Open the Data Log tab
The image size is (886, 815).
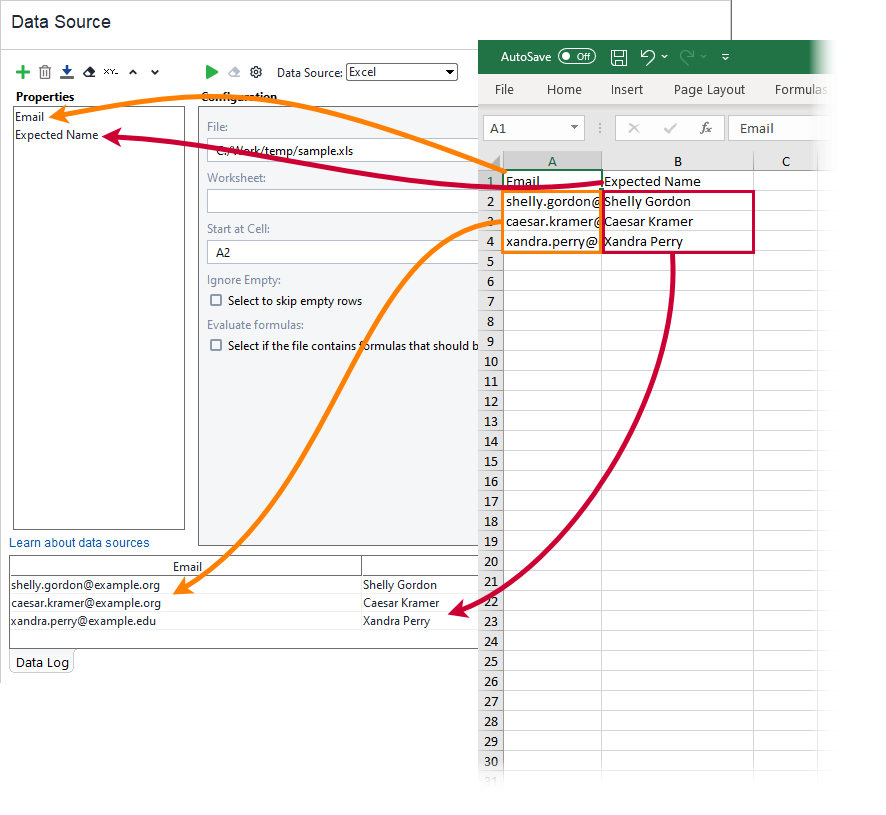[42, 662]
